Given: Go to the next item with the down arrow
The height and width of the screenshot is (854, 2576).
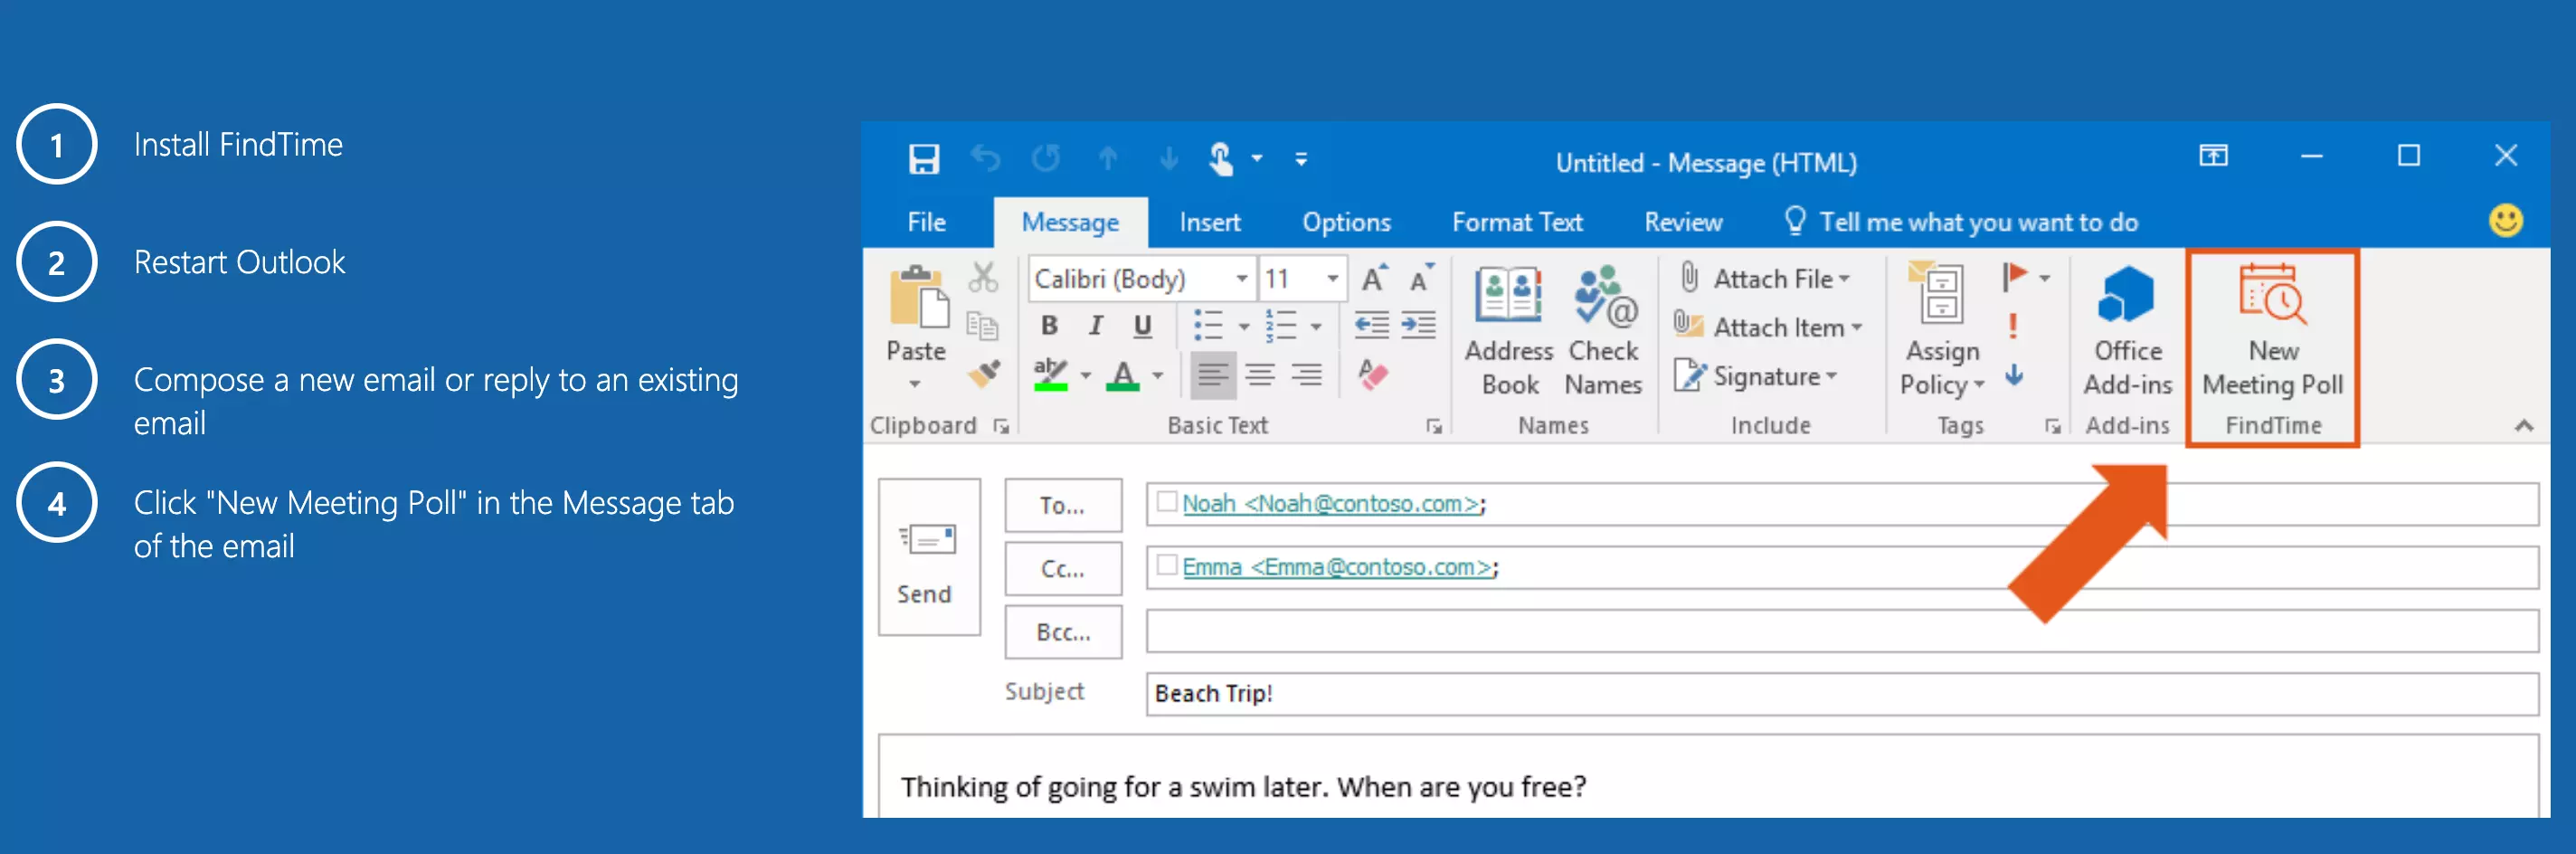Looking at the screenshot, I should click(1168, 159).
